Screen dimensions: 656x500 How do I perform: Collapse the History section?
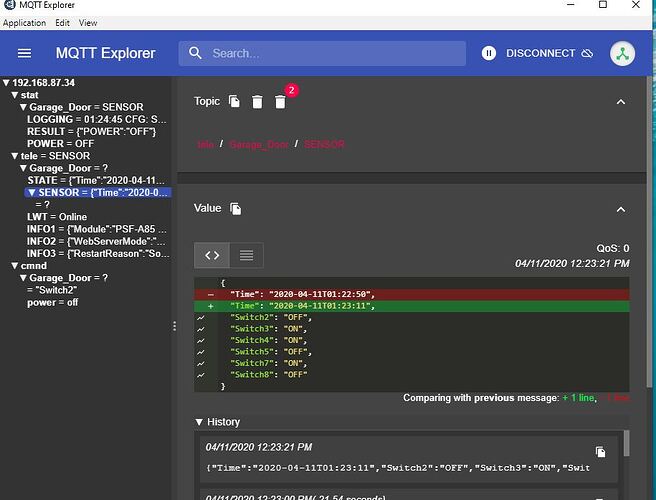(x=199, y=422)
